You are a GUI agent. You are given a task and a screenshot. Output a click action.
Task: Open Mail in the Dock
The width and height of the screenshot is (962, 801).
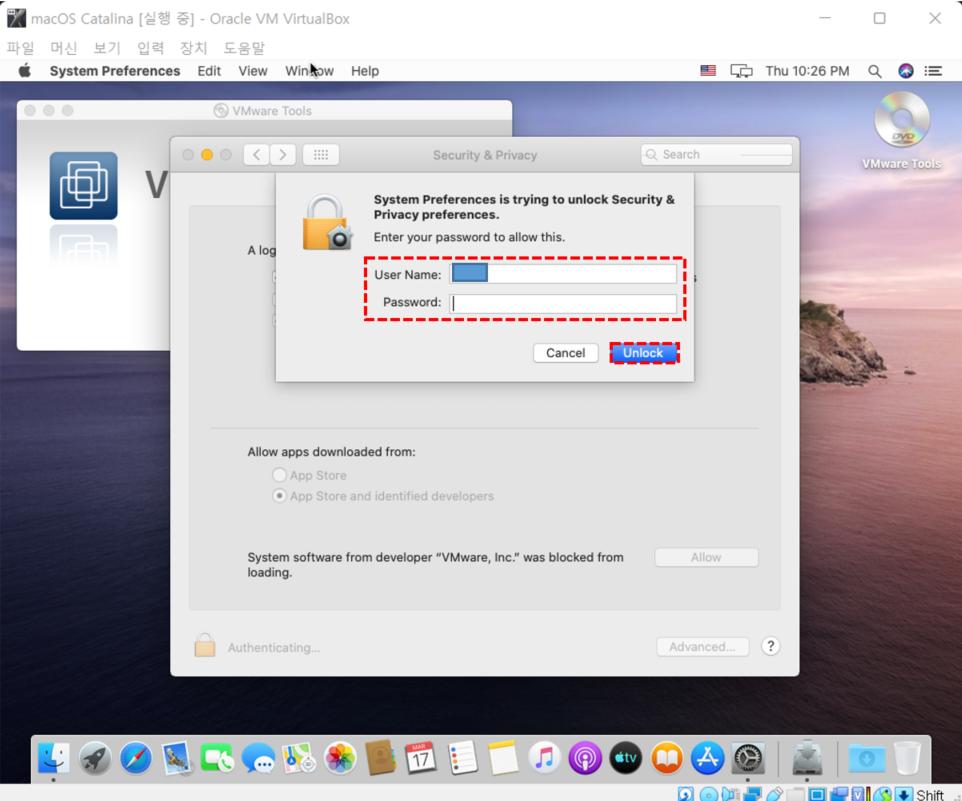pyautogui.click(x=177, y=758)
